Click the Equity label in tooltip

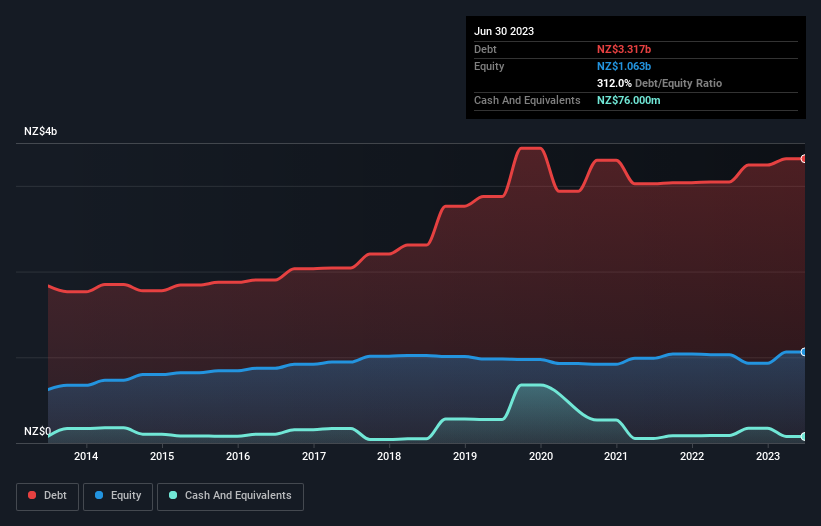(489, 66)
